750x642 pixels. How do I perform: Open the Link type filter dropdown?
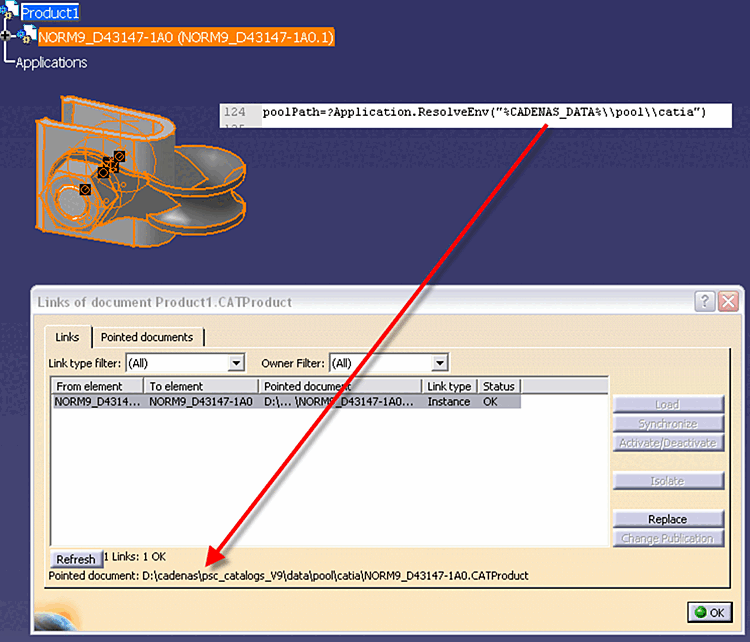236,363
